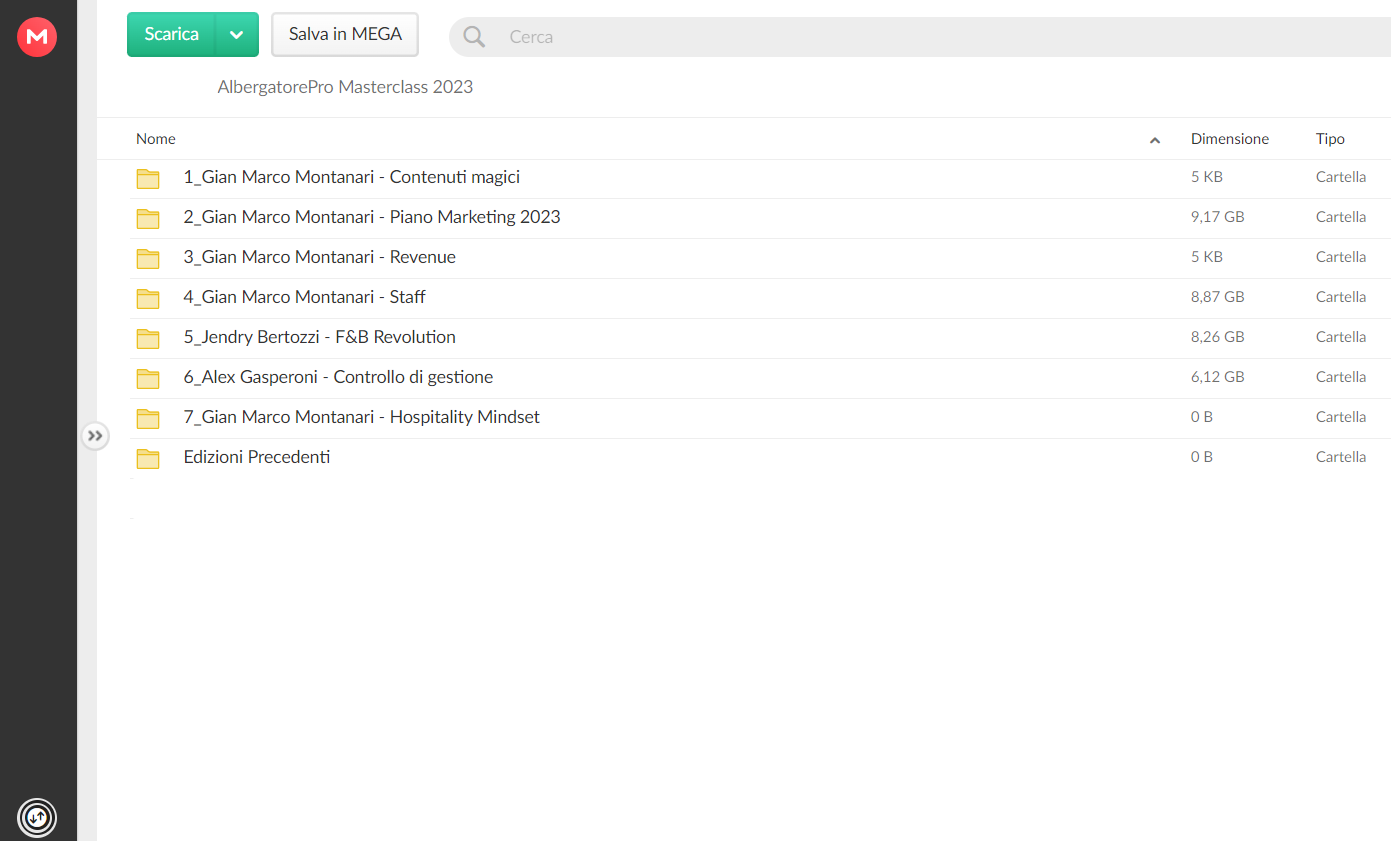The image size is (1391, 841).
Task: Click the search magnifier icon
Action: (x=474, y=37)
